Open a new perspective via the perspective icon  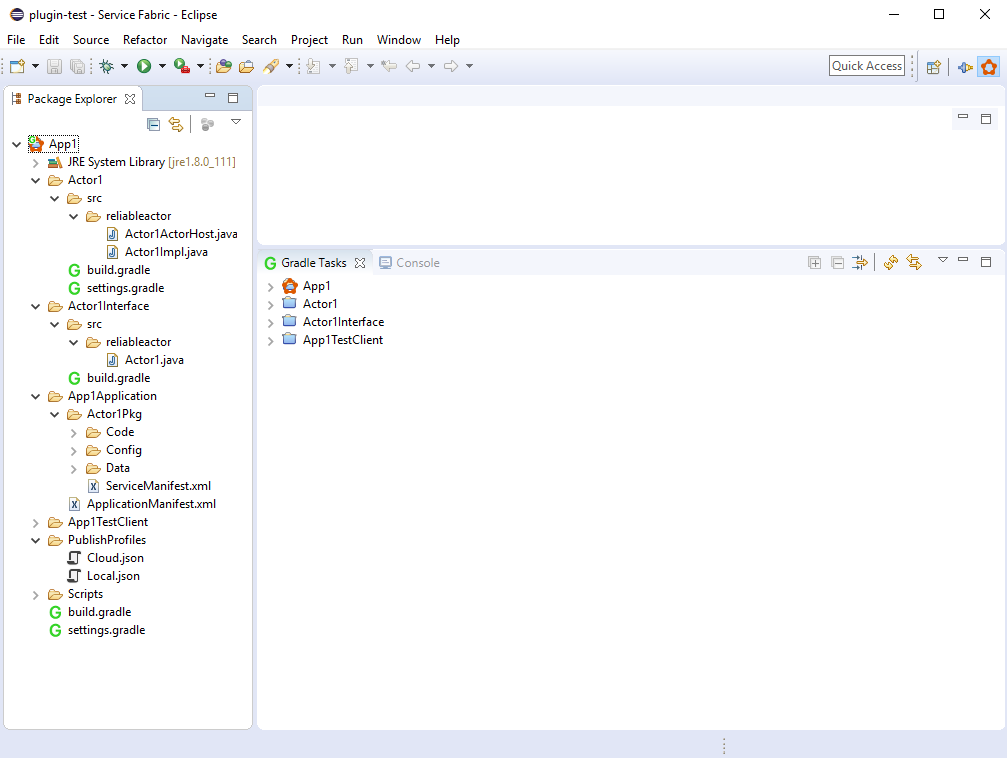coord(933,66)
